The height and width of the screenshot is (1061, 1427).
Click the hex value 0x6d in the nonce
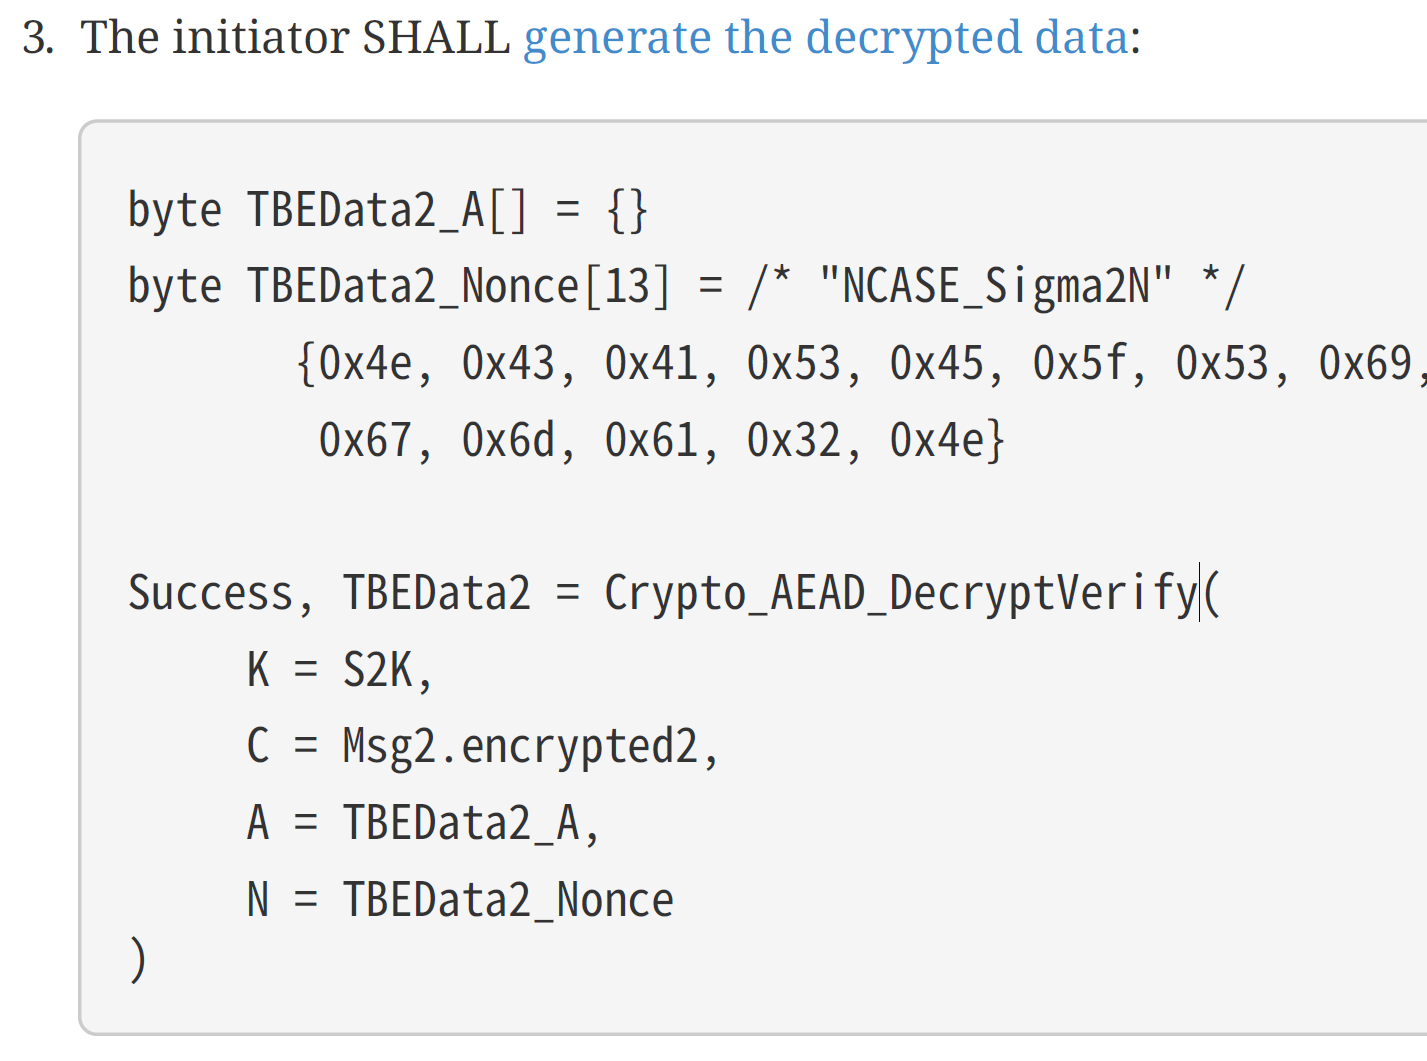pos(507,441)
